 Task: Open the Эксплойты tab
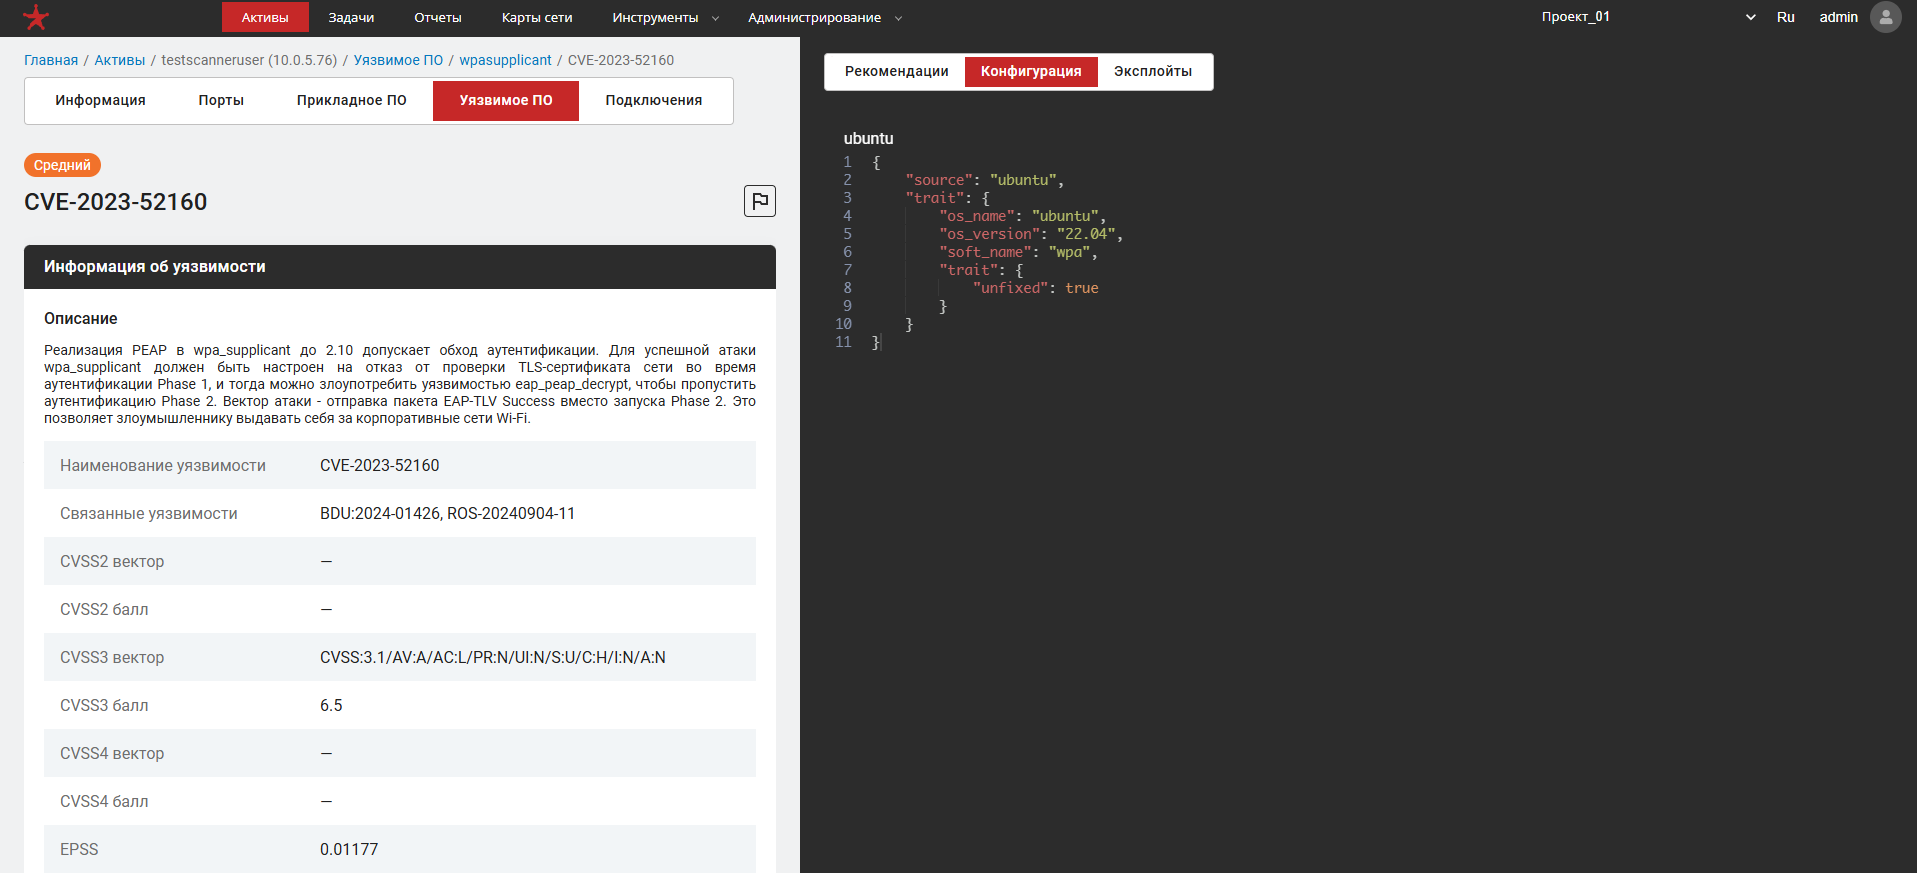(x=1153, y=71)
